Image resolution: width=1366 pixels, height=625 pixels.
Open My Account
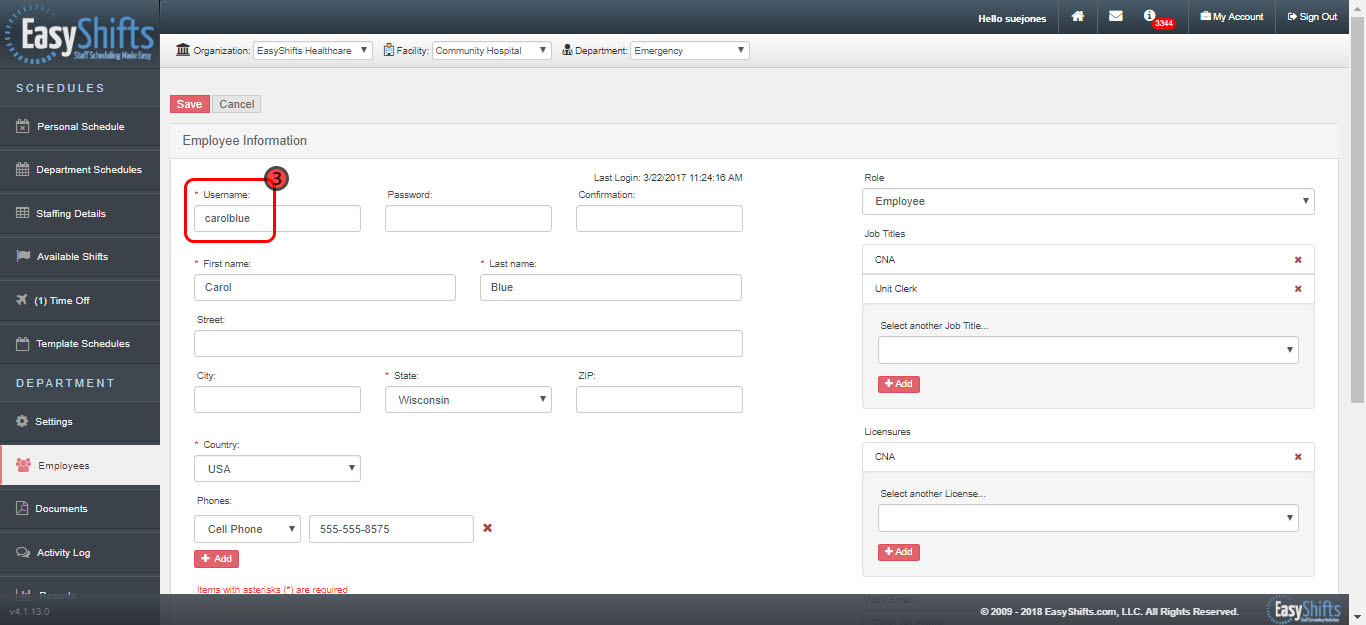point(1232,17)
